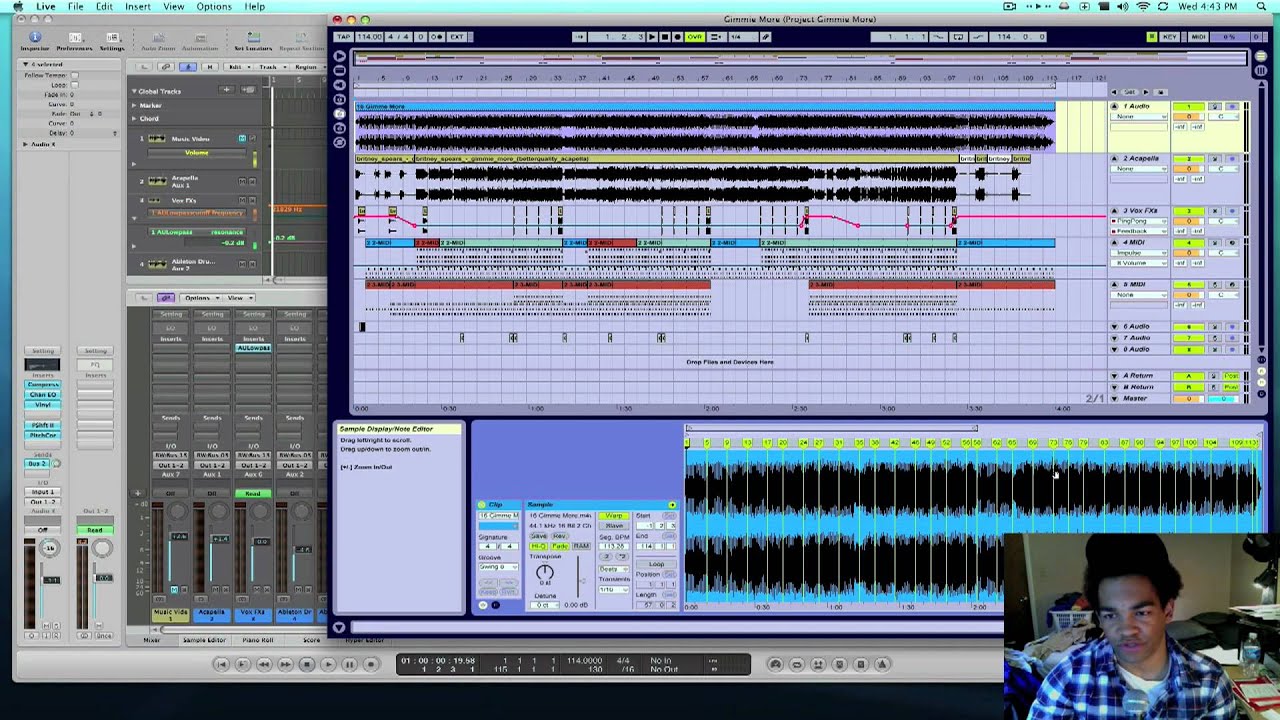Toggle punch-out switch in Live transport
Image resolution: width=1280 pixels, height=720 pixels.
[978, 37]
